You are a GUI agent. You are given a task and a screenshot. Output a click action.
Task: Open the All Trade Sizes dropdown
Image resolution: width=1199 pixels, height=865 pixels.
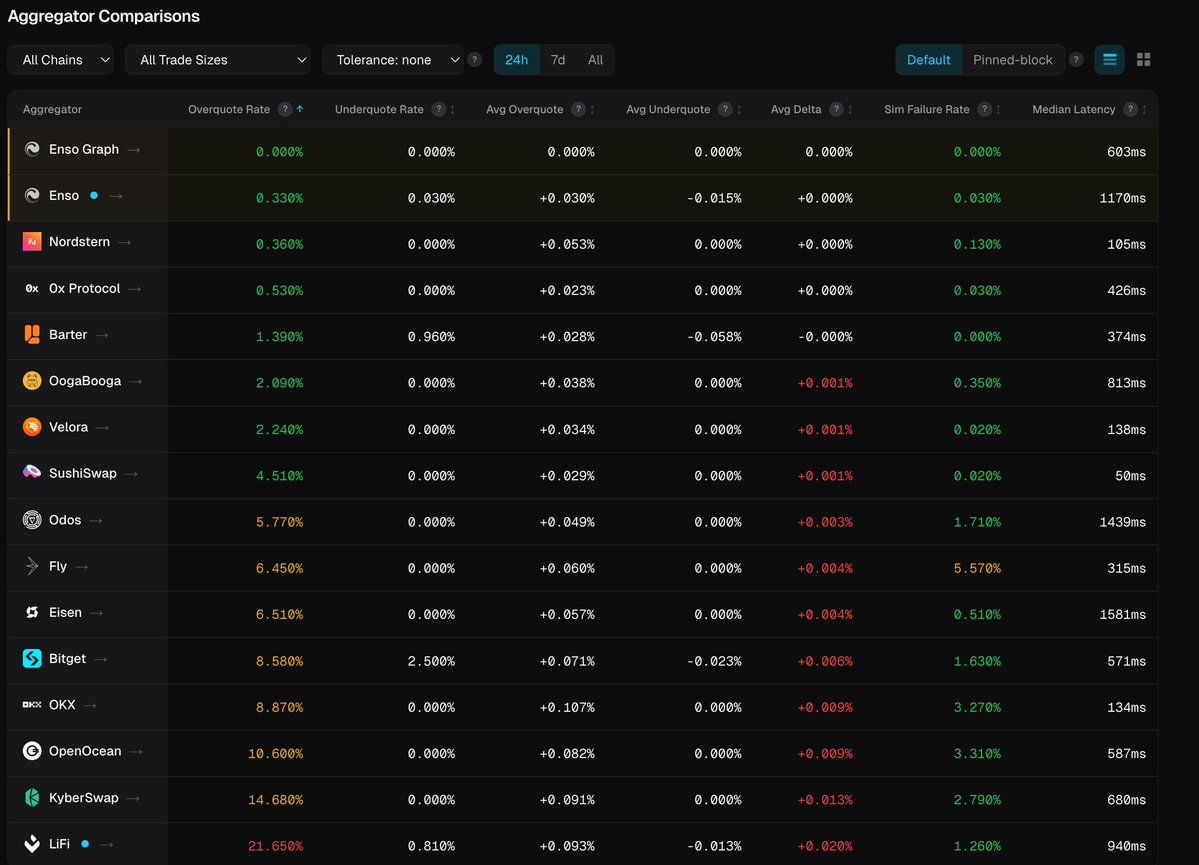[217, 60]
